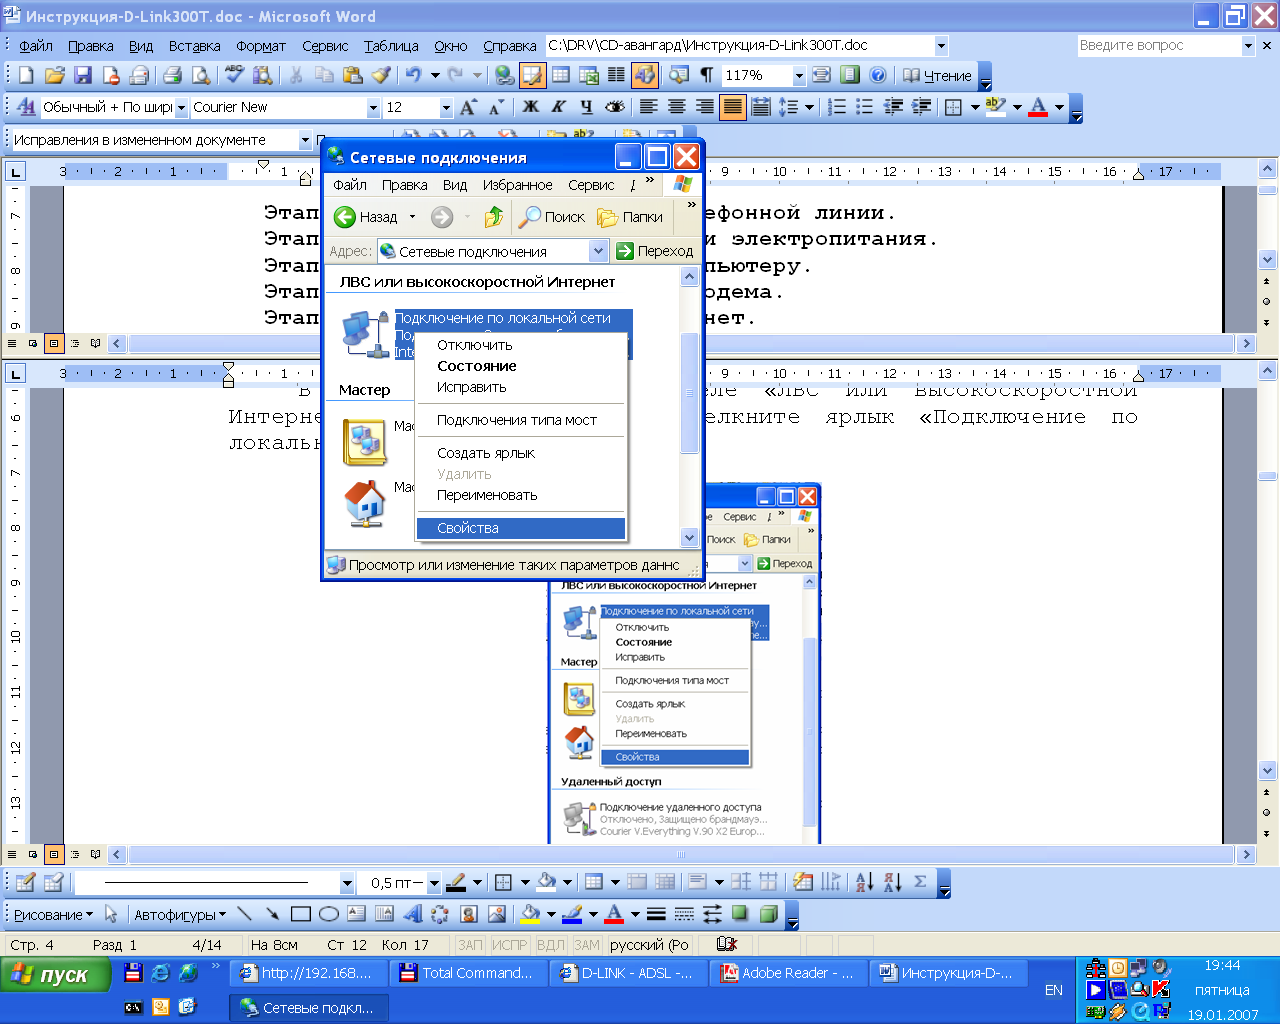This screenshot has height=1024, width=1280.
Task: Click the Чтение reading mode button
Action: [x=937, y=75]
